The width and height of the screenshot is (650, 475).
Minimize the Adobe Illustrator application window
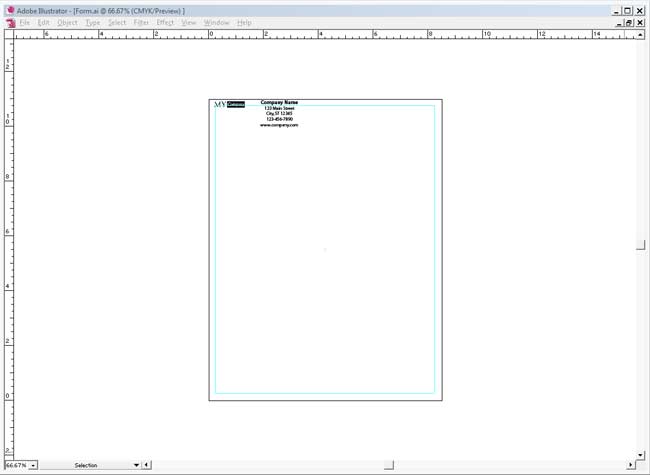(x=617, y=11)
